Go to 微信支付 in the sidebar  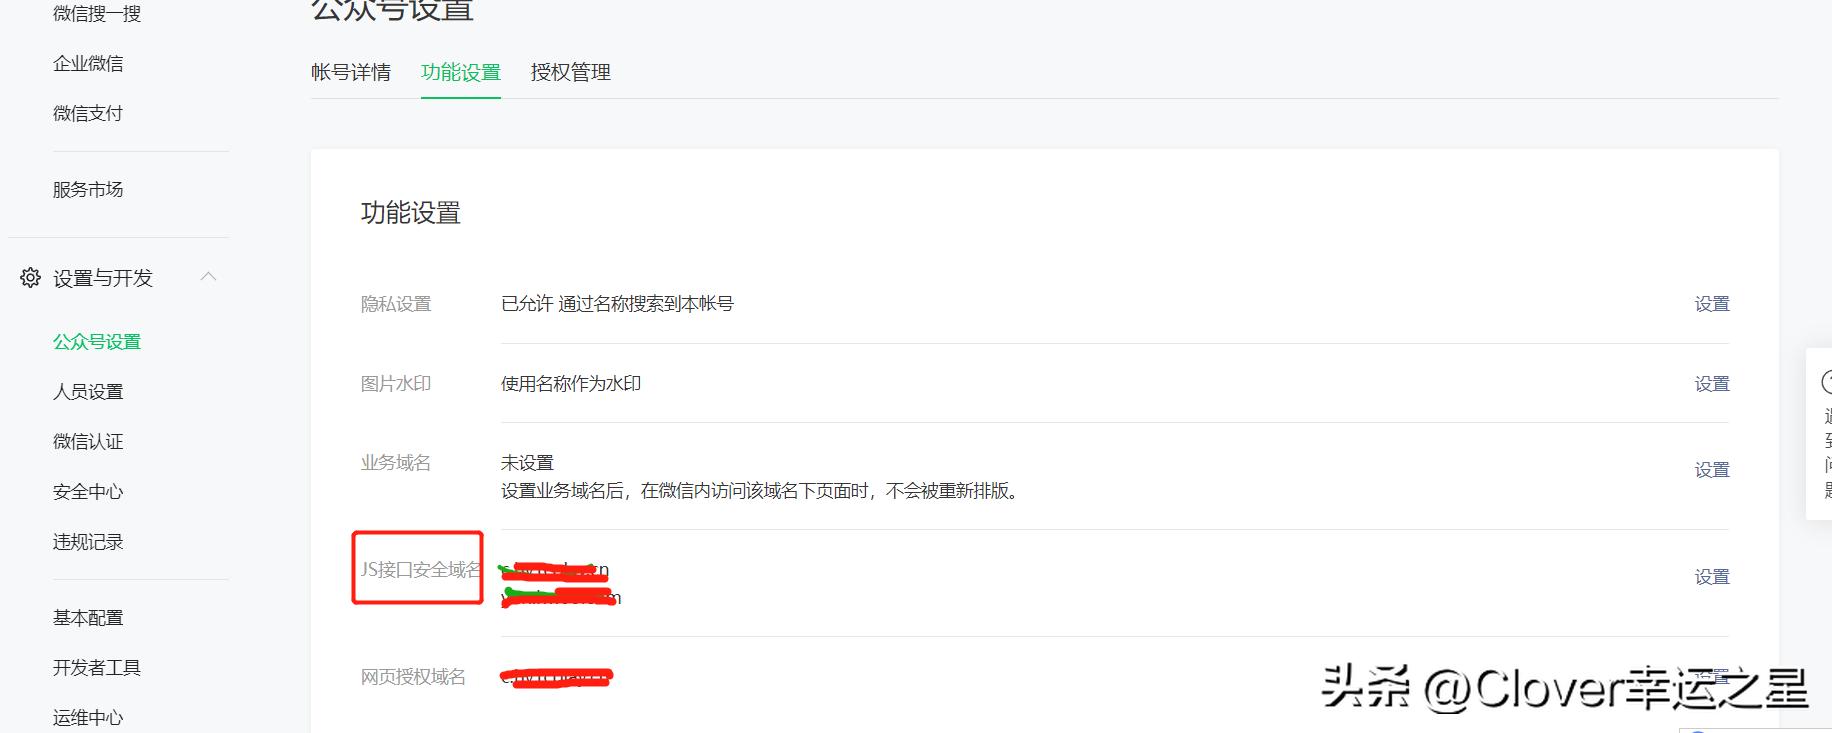(88, 113)
